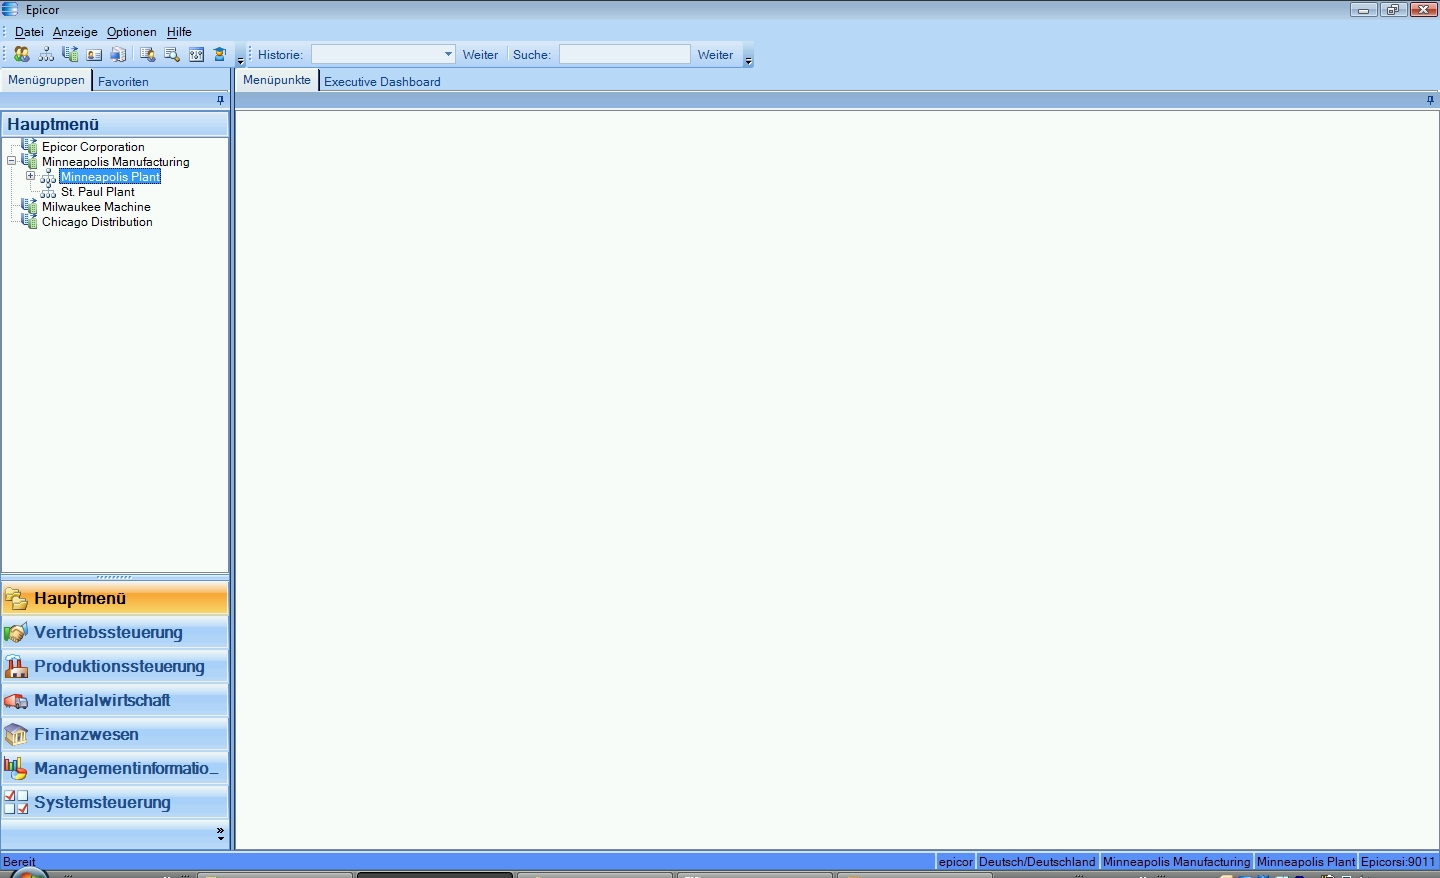1440x878 pixels.
Task: Click the Bereit status text
Action: click(x=20, y=861)
